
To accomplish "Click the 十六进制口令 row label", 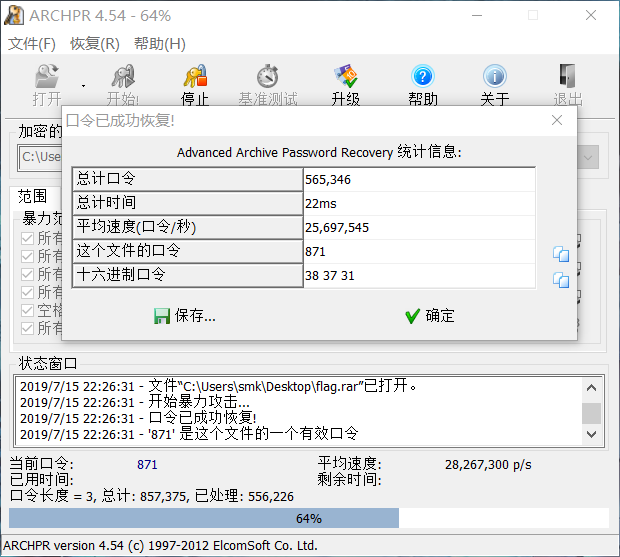I will click(188, 275).
